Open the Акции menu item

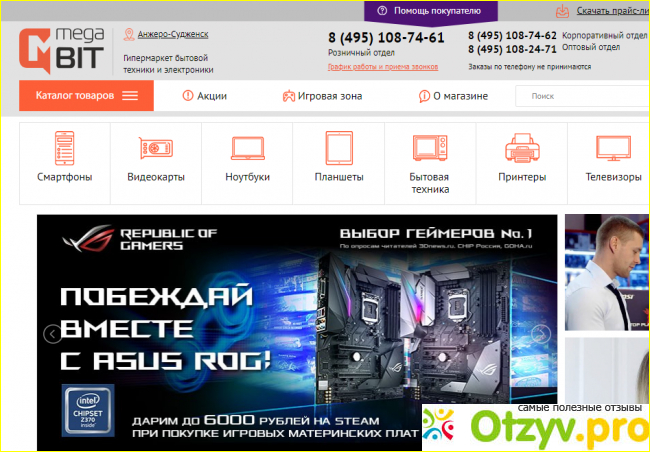(x=205, y=96)
